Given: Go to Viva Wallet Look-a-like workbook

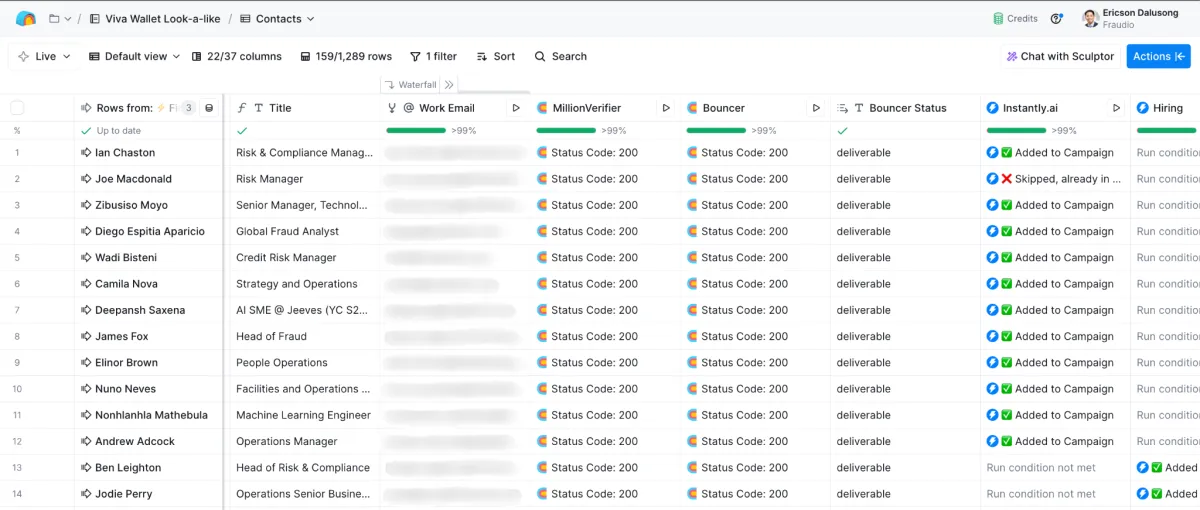Looking at the screenshot, I should tap(154, 19).
